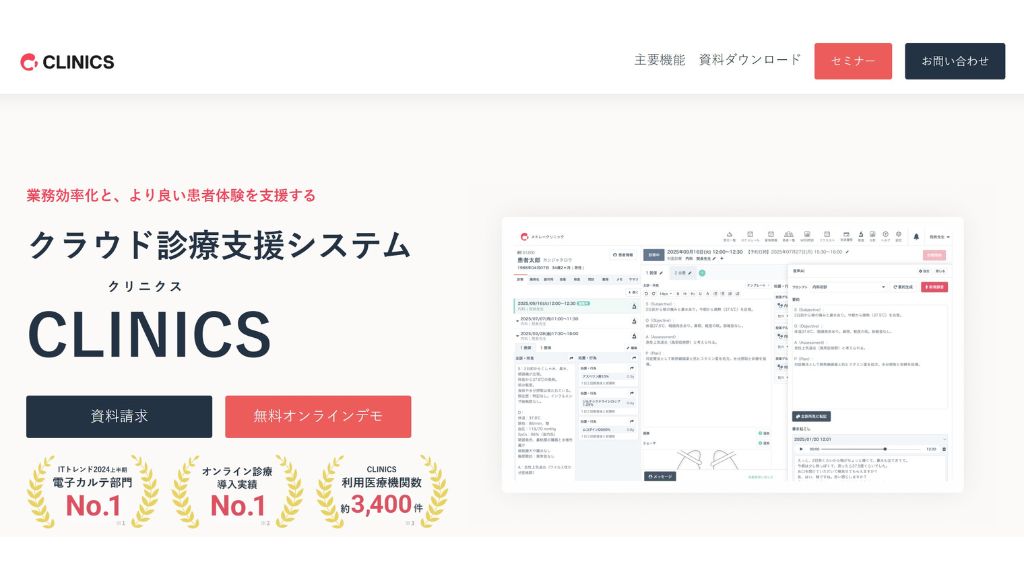Click the notification bell icon in the app preview
This screenshot has height=576, width=1024.
pos(916,237)
